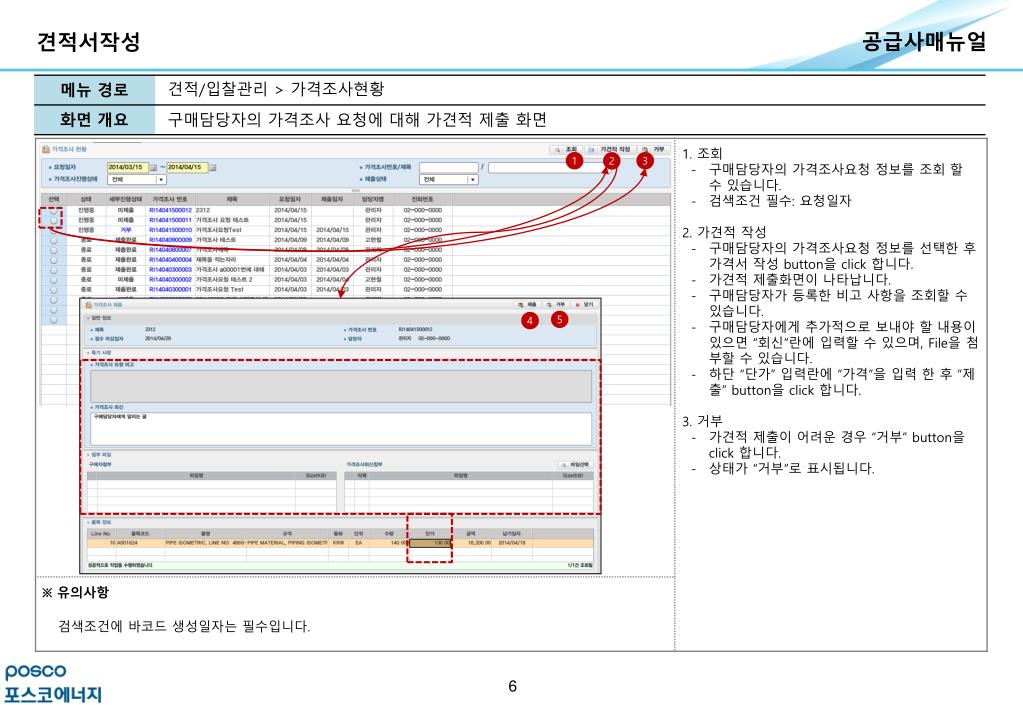
Task: Click the 거부 button in the 가격조사 현황 toolbar
Action: (652, 149)
